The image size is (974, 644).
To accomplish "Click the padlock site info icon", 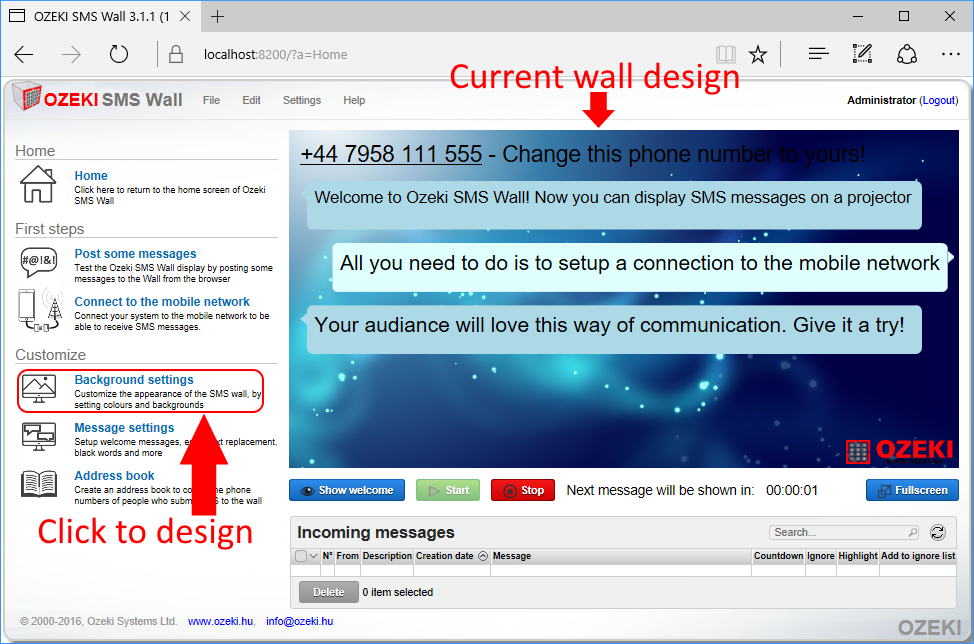I will (x=176, y=55).
